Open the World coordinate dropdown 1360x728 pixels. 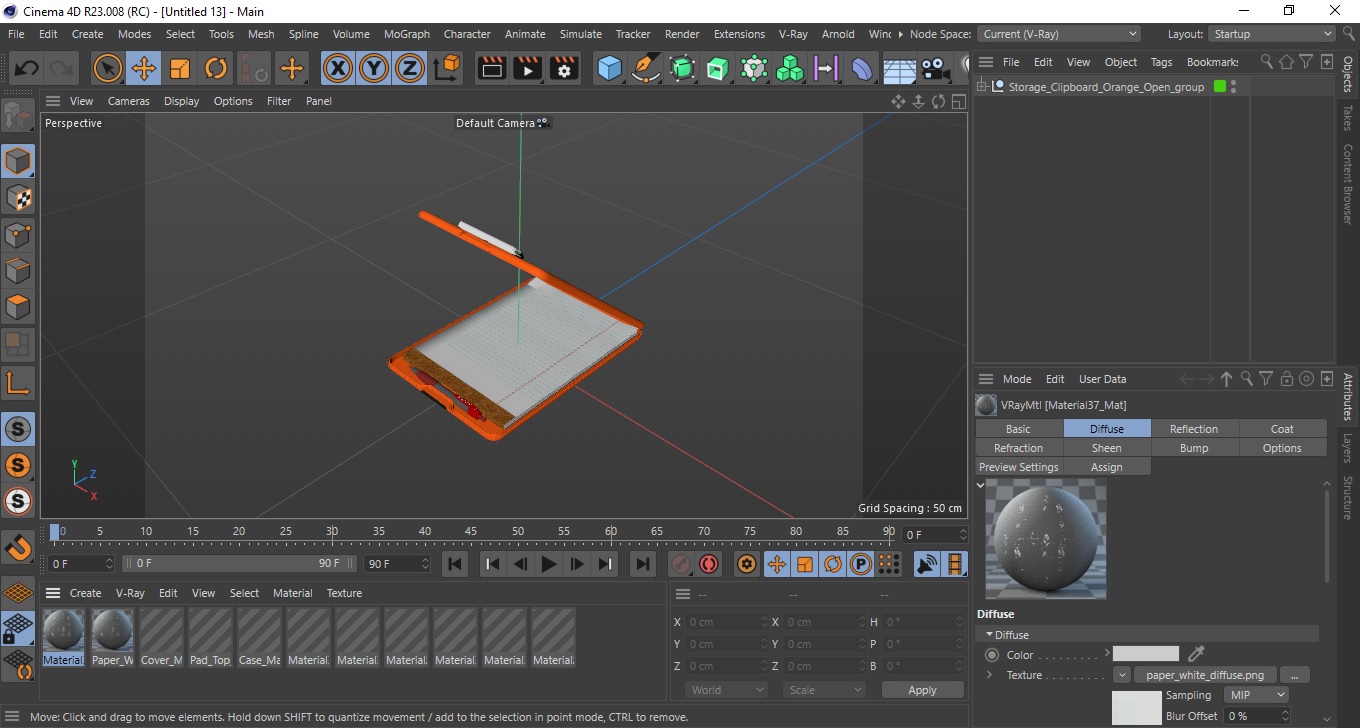click(727, 690)
